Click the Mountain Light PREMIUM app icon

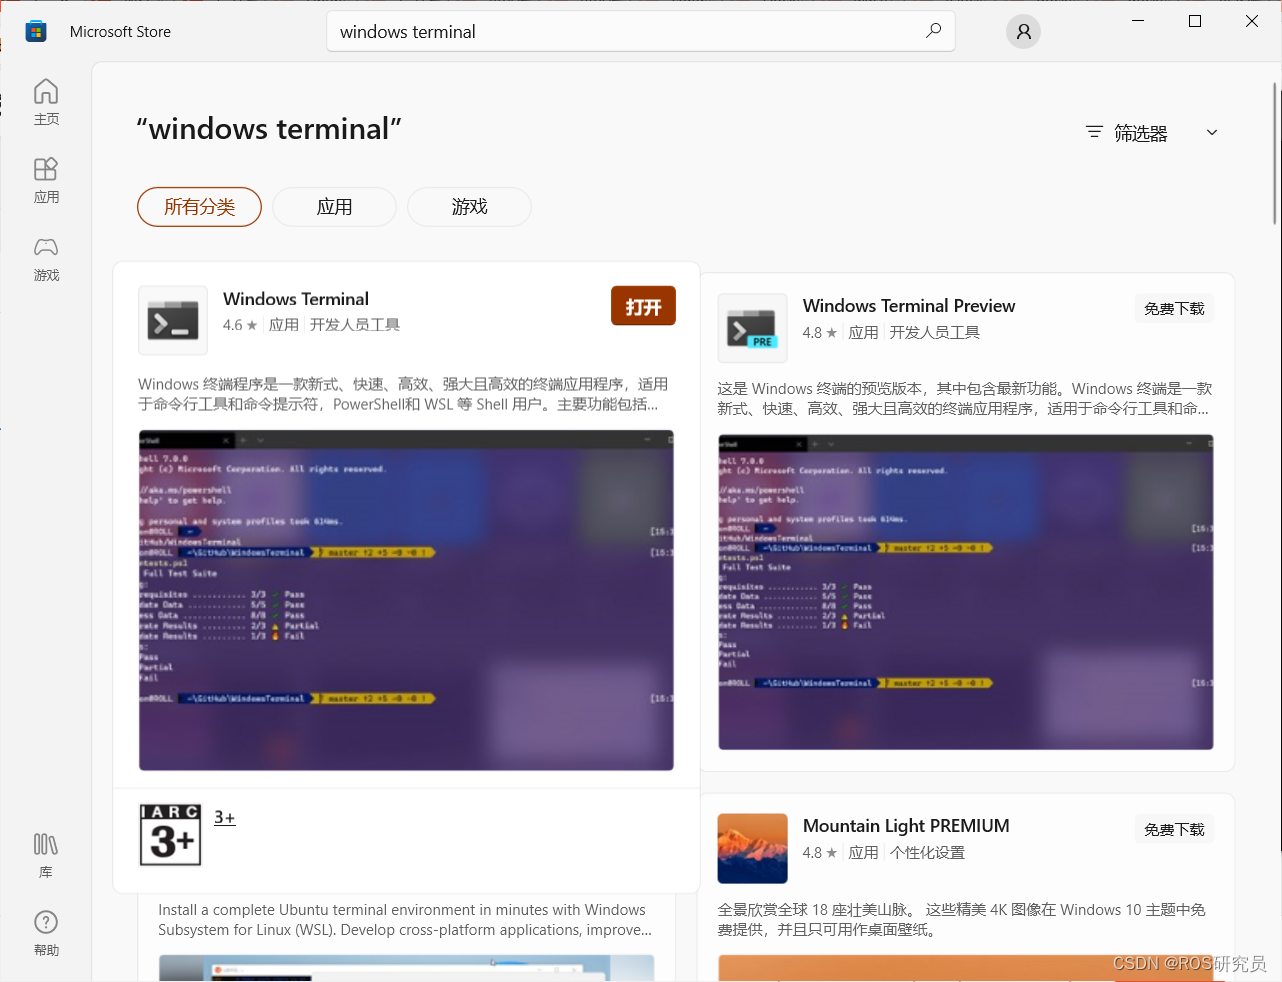pos(753,848)
